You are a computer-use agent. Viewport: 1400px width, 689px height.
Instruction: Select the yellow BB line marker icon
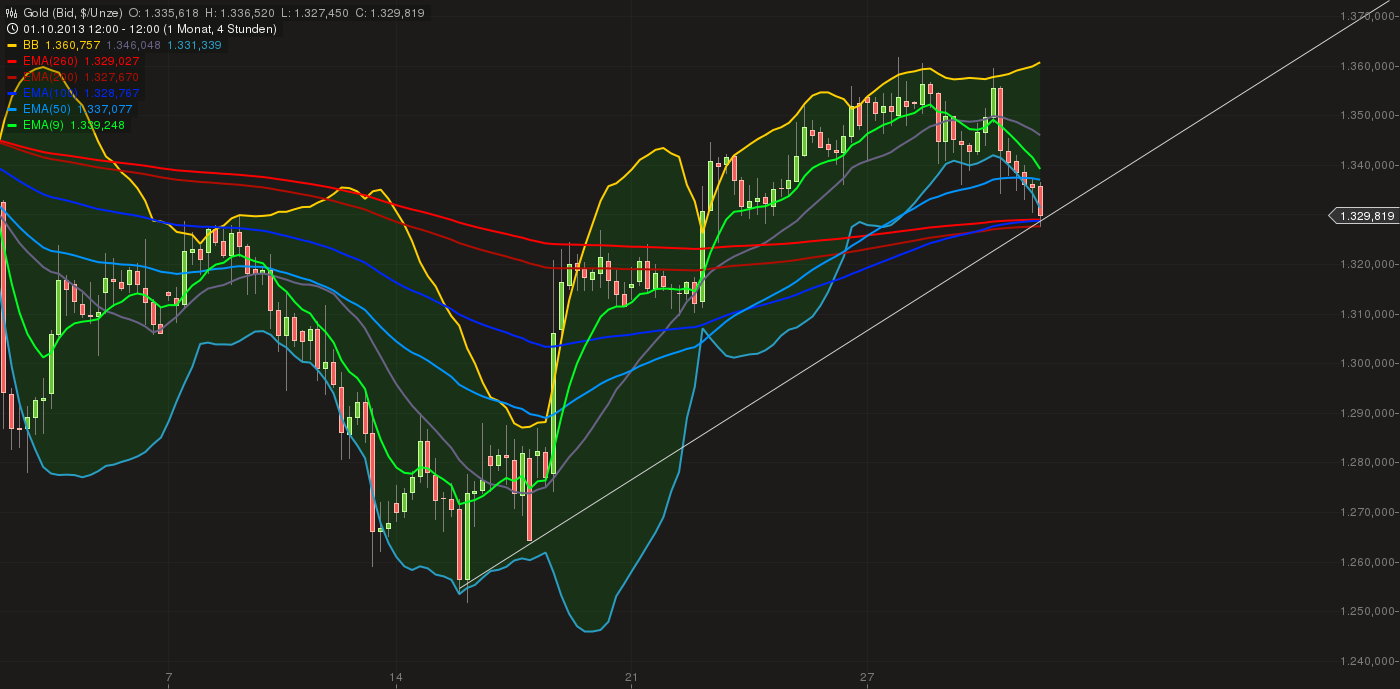(x=12, y=44)
